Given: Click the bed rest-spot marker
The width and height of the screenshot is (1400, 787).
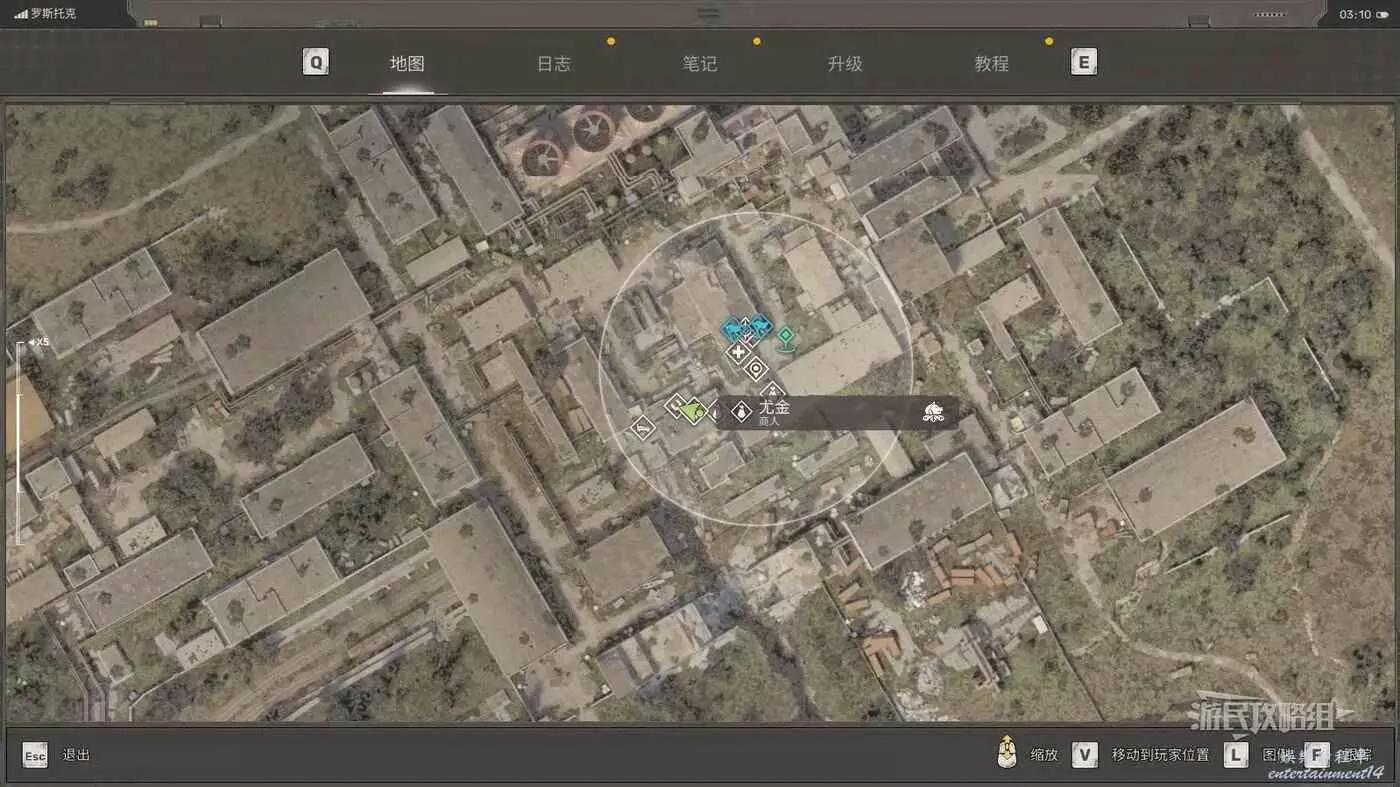Looking at the screenshot, I should pos(641,429).
